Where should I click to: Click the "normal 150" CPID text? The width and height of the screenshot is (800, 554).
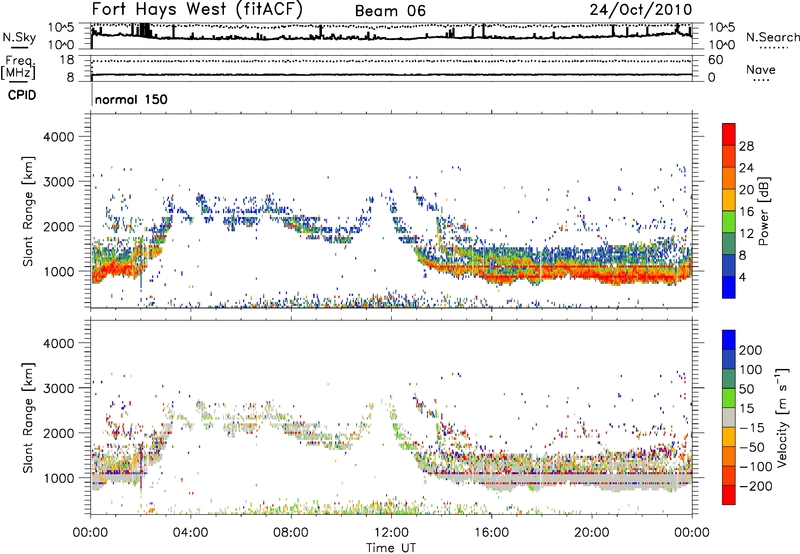tap(131, 99)
